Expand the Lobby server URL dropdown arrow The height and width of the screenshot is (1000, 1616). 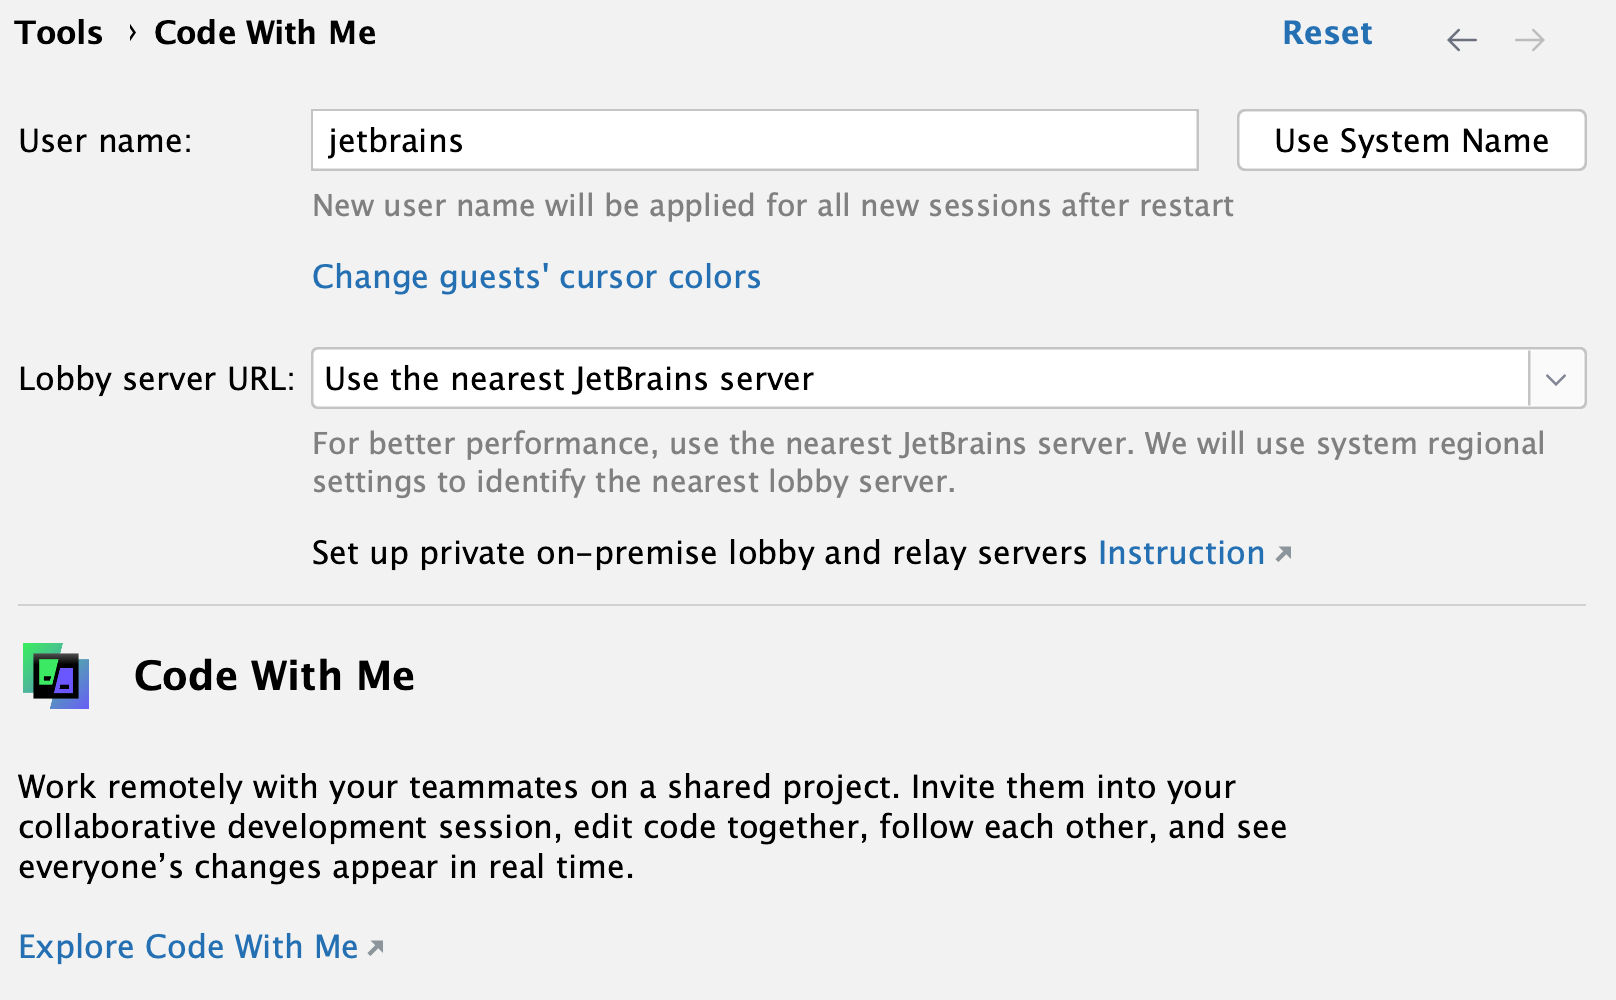click(1556, 379)
